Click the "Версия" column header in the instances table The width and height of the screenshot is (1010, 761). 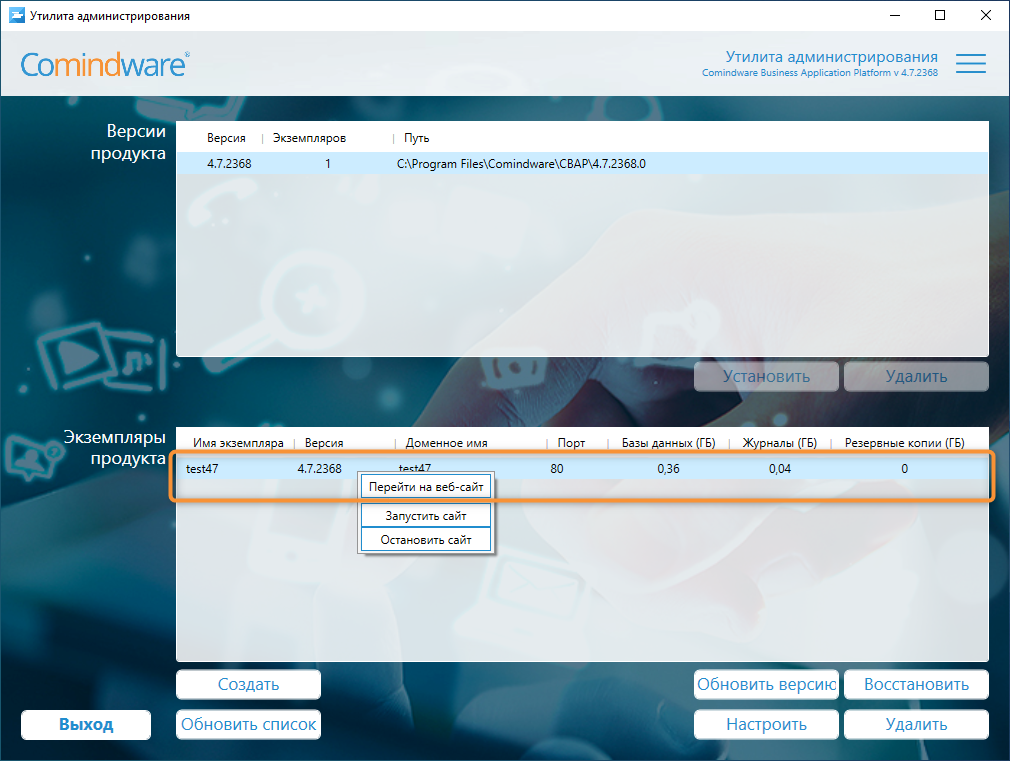[323, 443]
